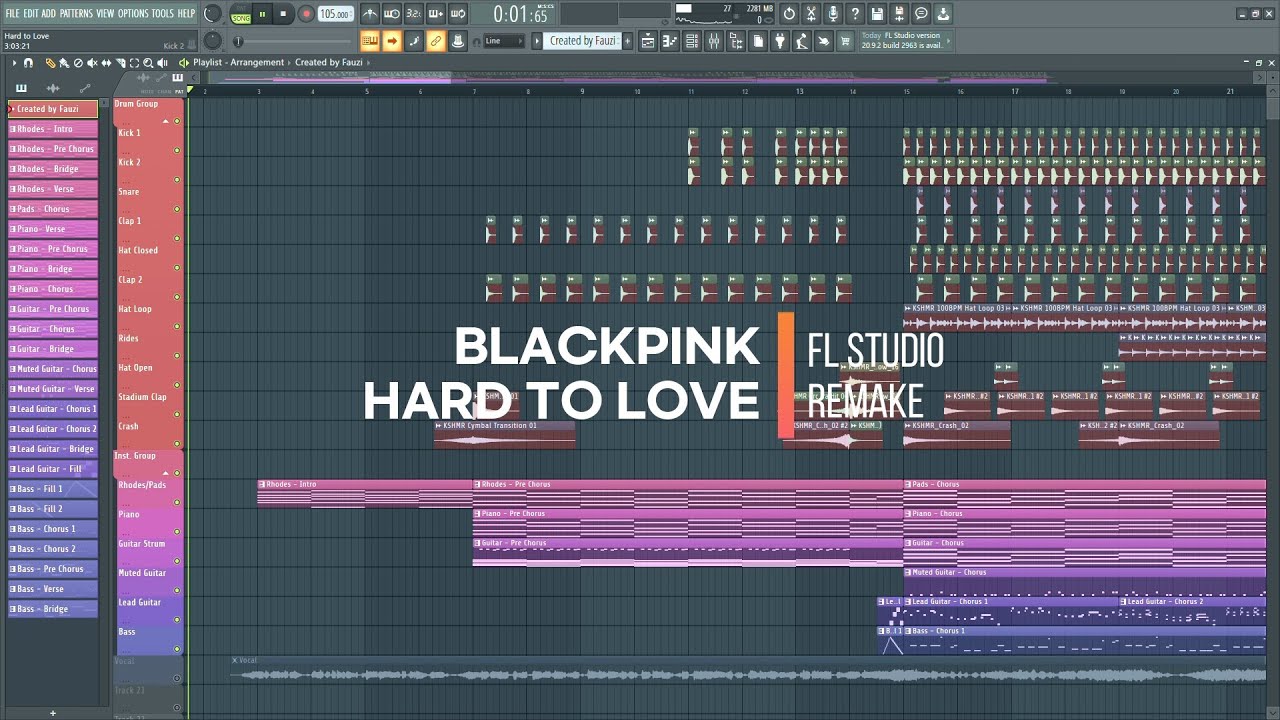
Task: Select the Draw pencil tool in Playlist
Action: (51, 63)
